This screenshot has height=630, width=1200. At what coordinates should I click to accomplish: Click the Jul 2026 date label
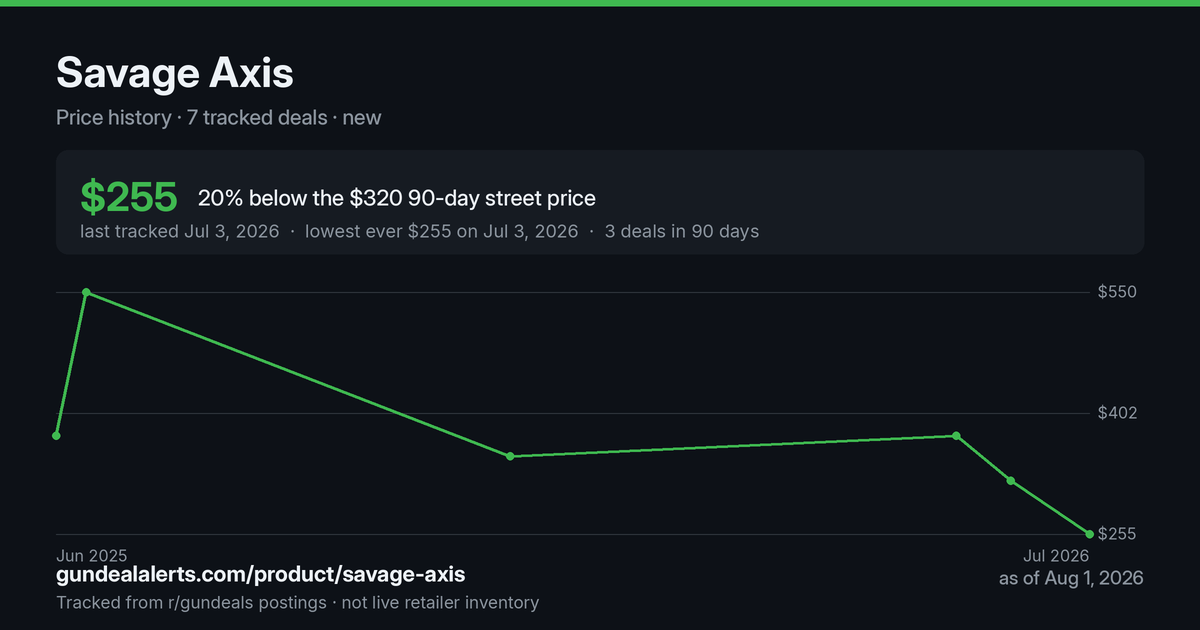click(x=1055, y=555)
